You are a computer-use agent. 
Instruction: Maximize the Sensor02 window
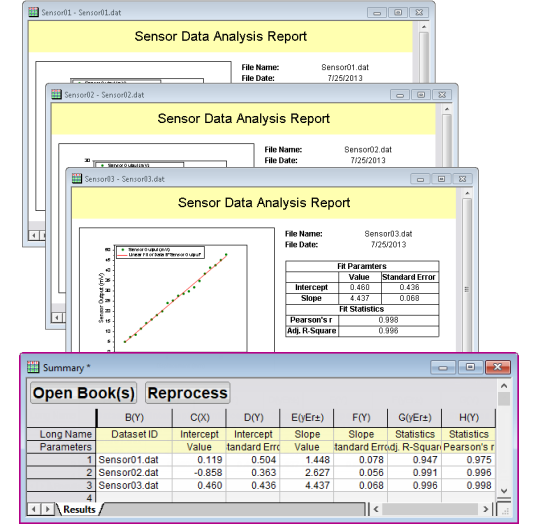pos(421,95)
